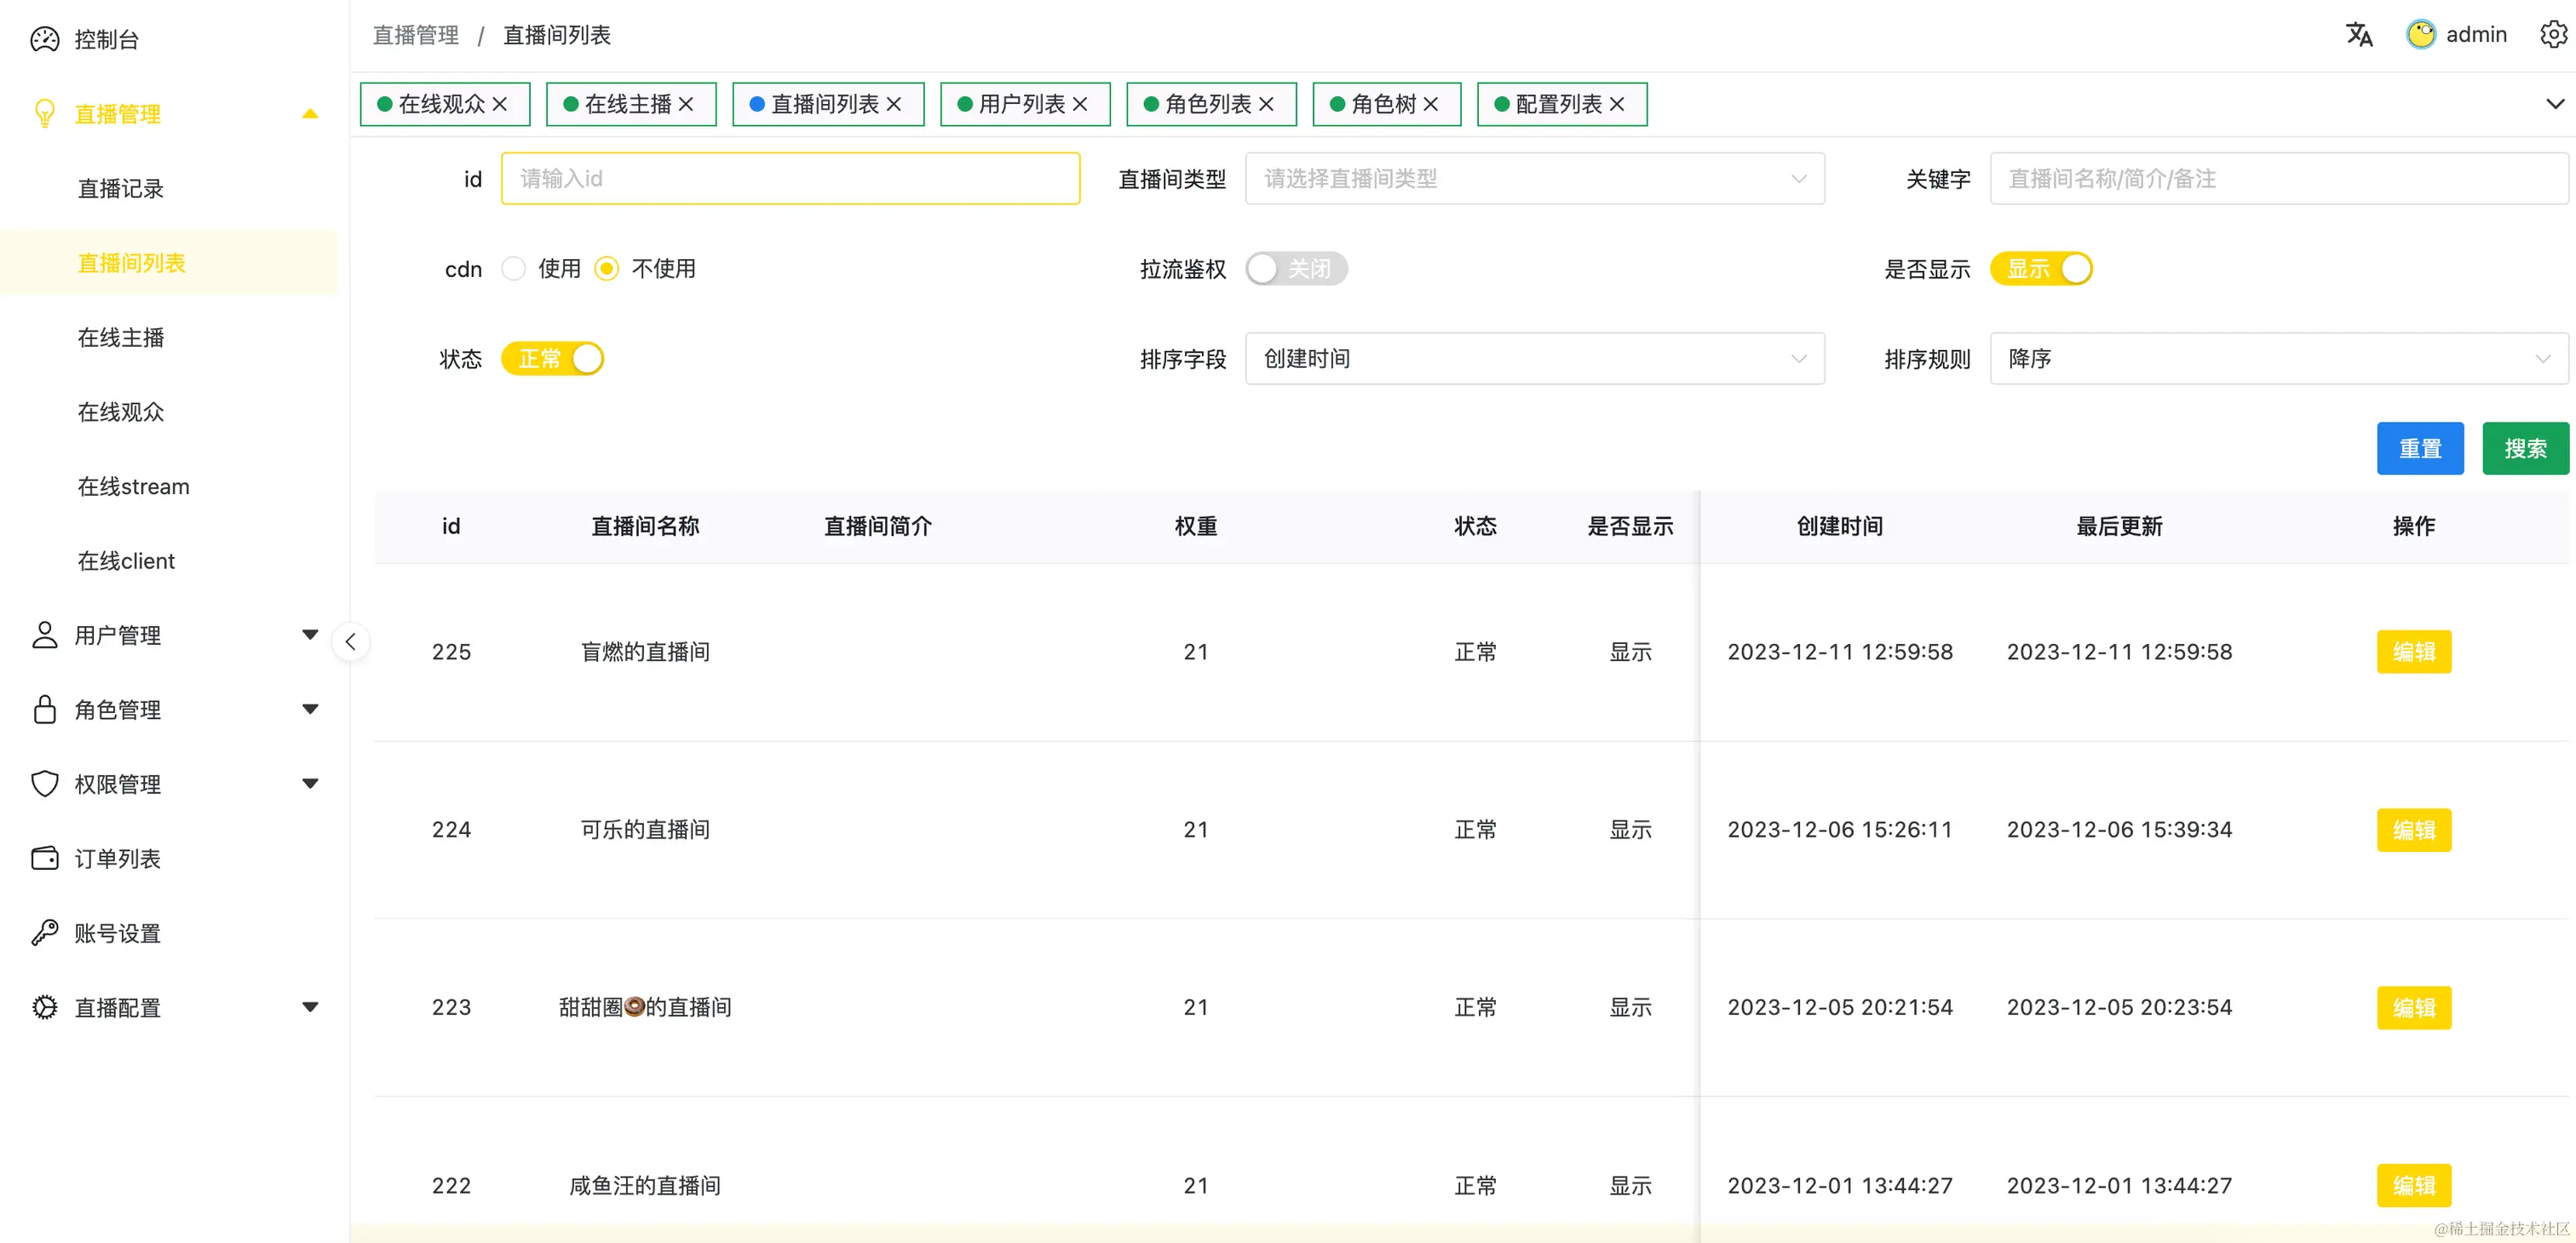Toggle the 拉流鉴权 switch

click(1296, 269)
